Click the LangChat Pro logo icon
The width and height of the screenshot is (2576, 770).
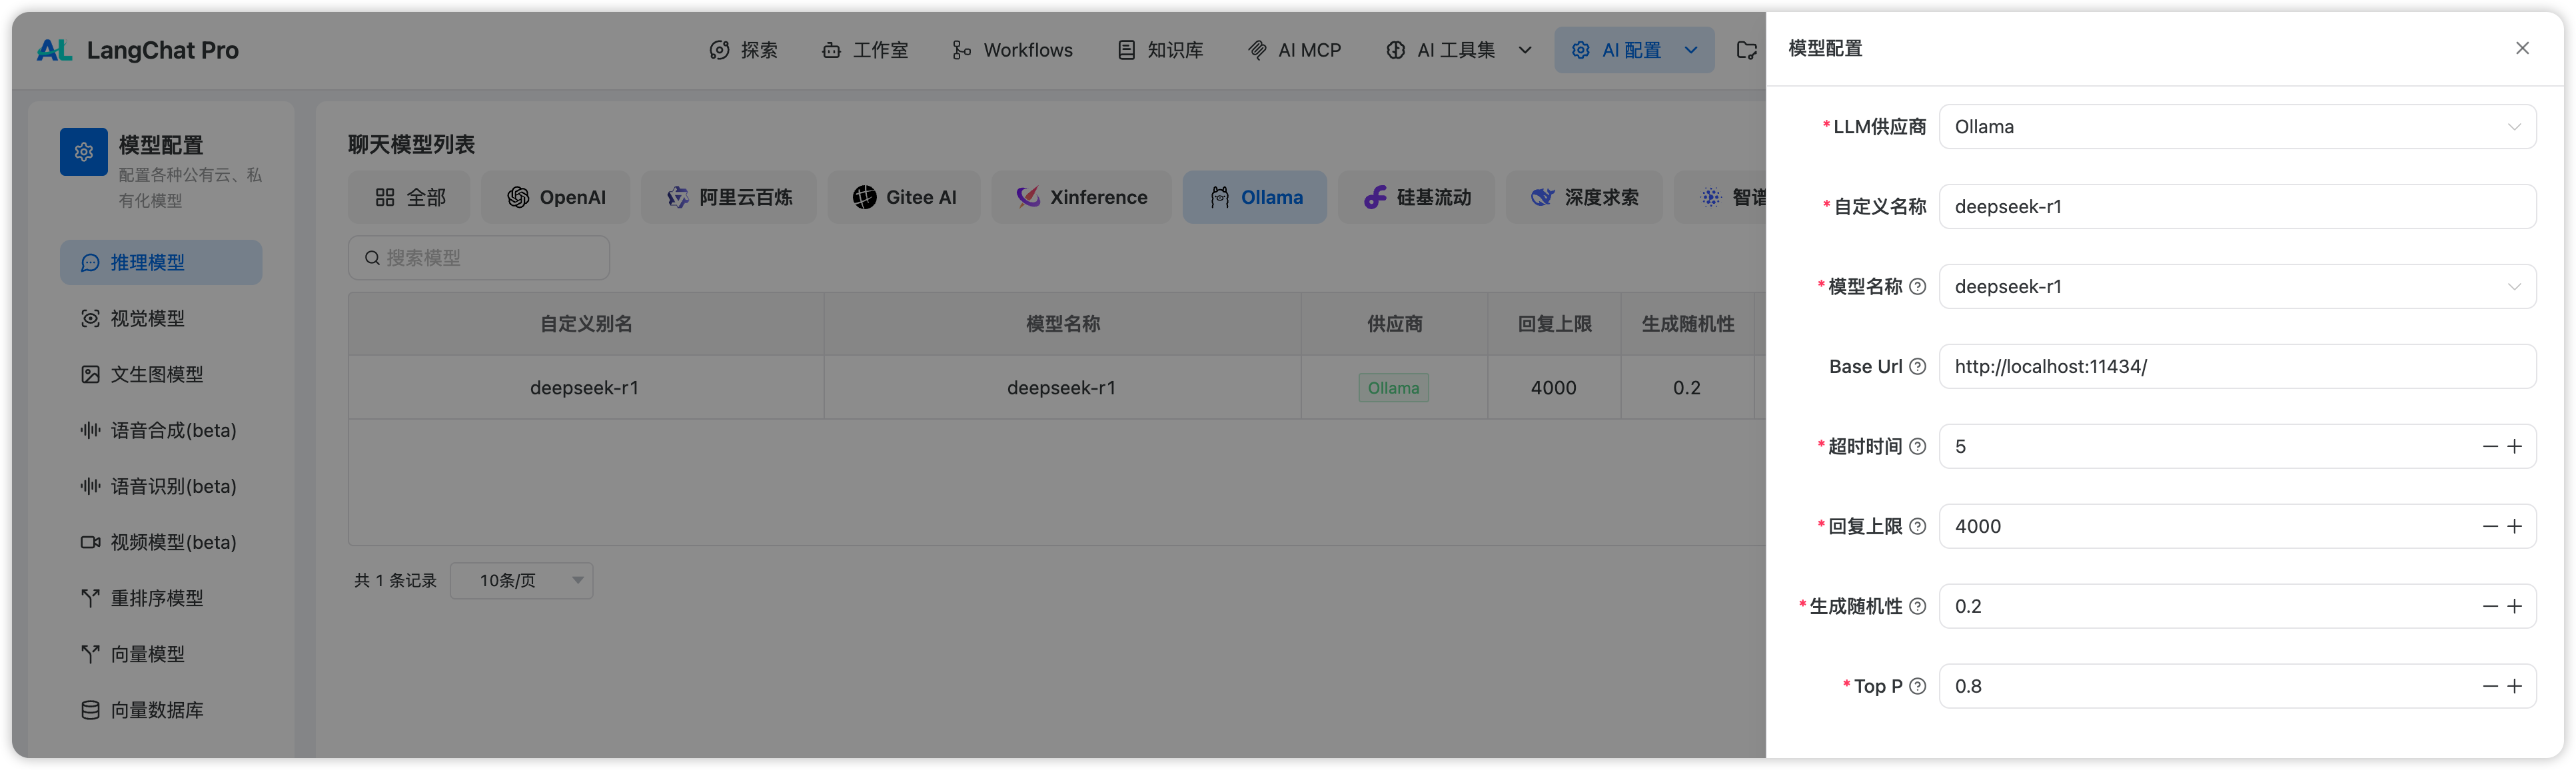54,50
